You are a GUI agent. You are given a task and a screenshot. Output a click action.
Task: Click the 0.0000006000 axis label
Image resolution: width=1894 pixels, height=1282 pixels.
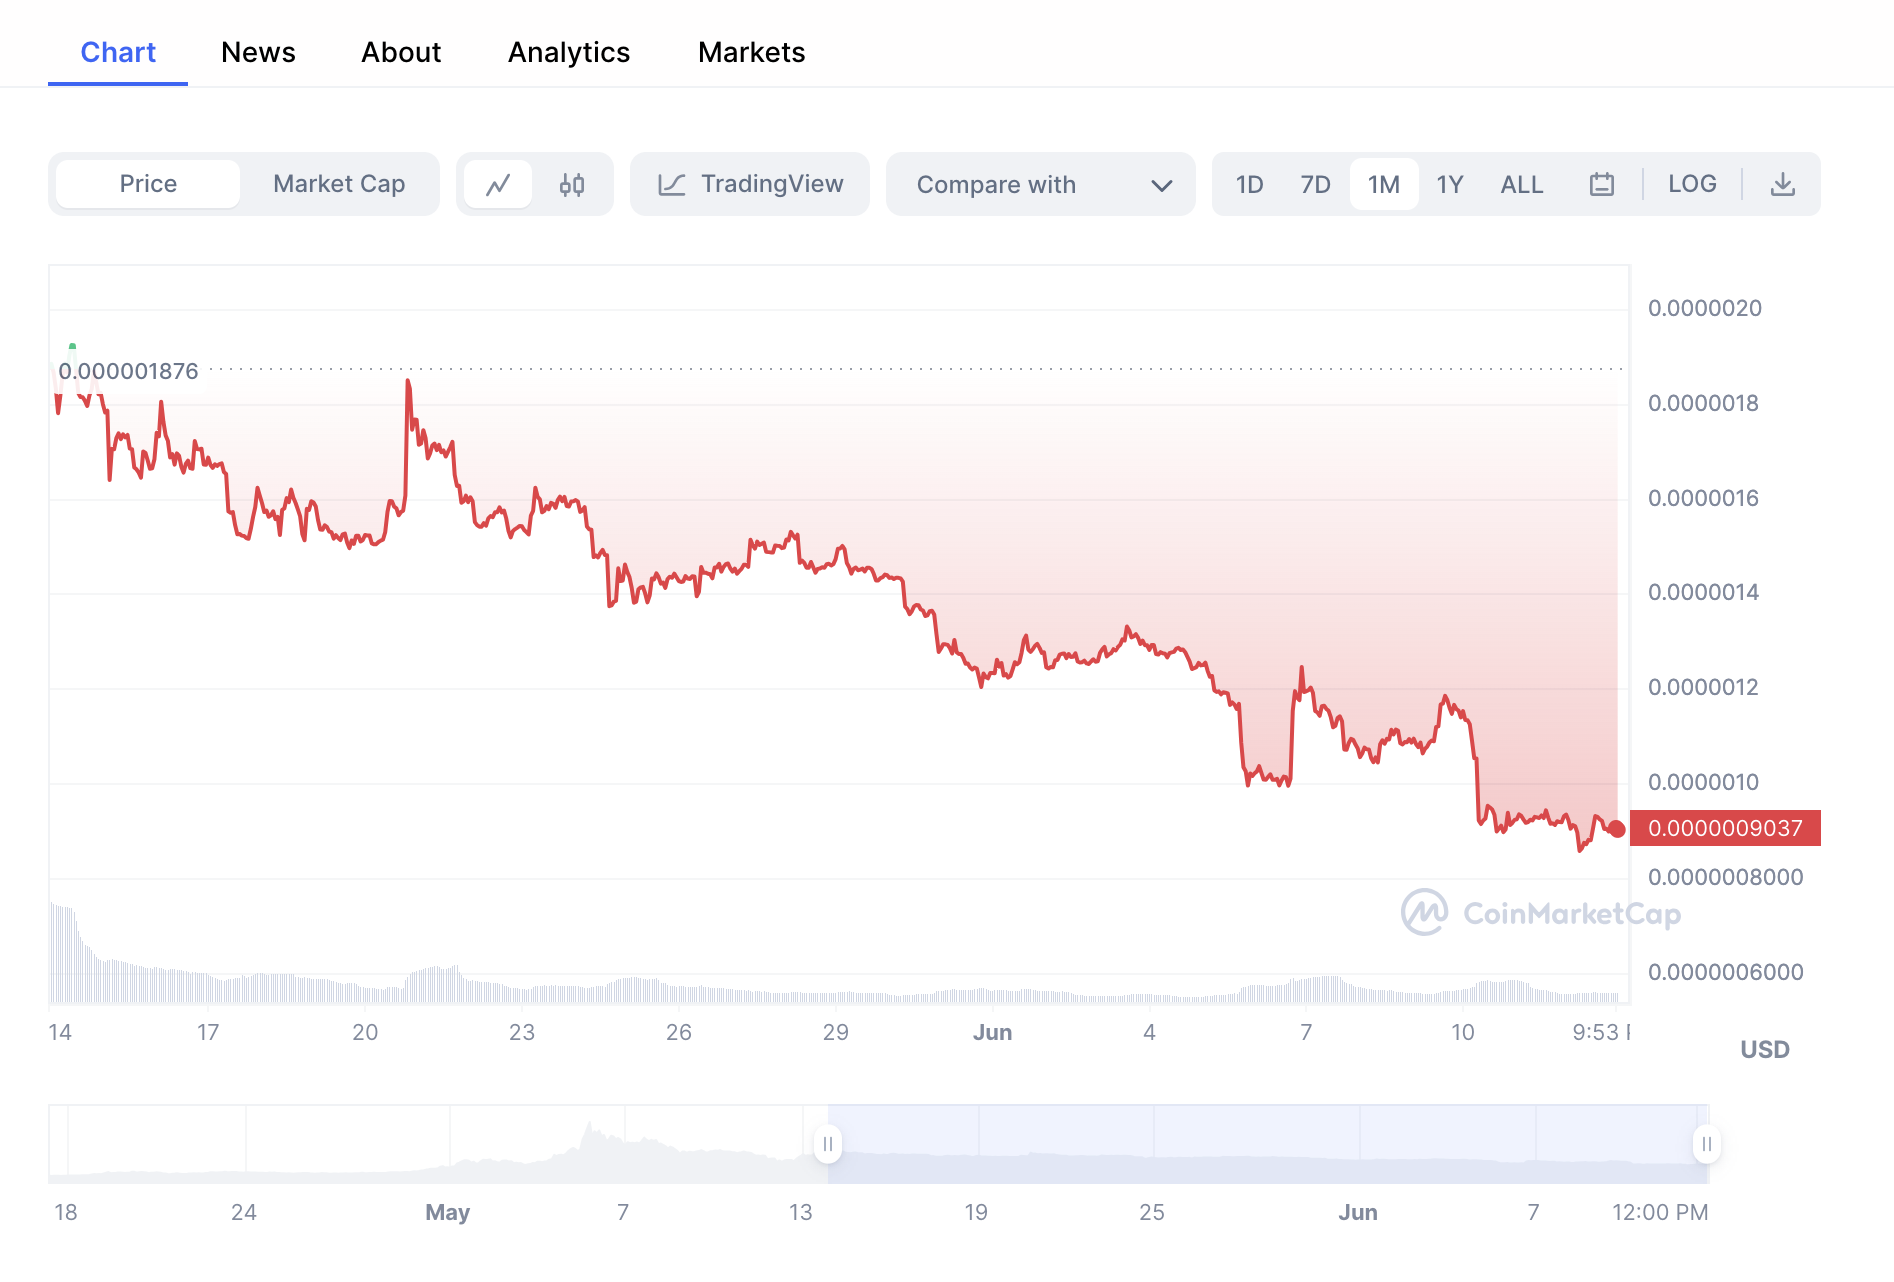pyautogui.click(x=1726, y=972)
